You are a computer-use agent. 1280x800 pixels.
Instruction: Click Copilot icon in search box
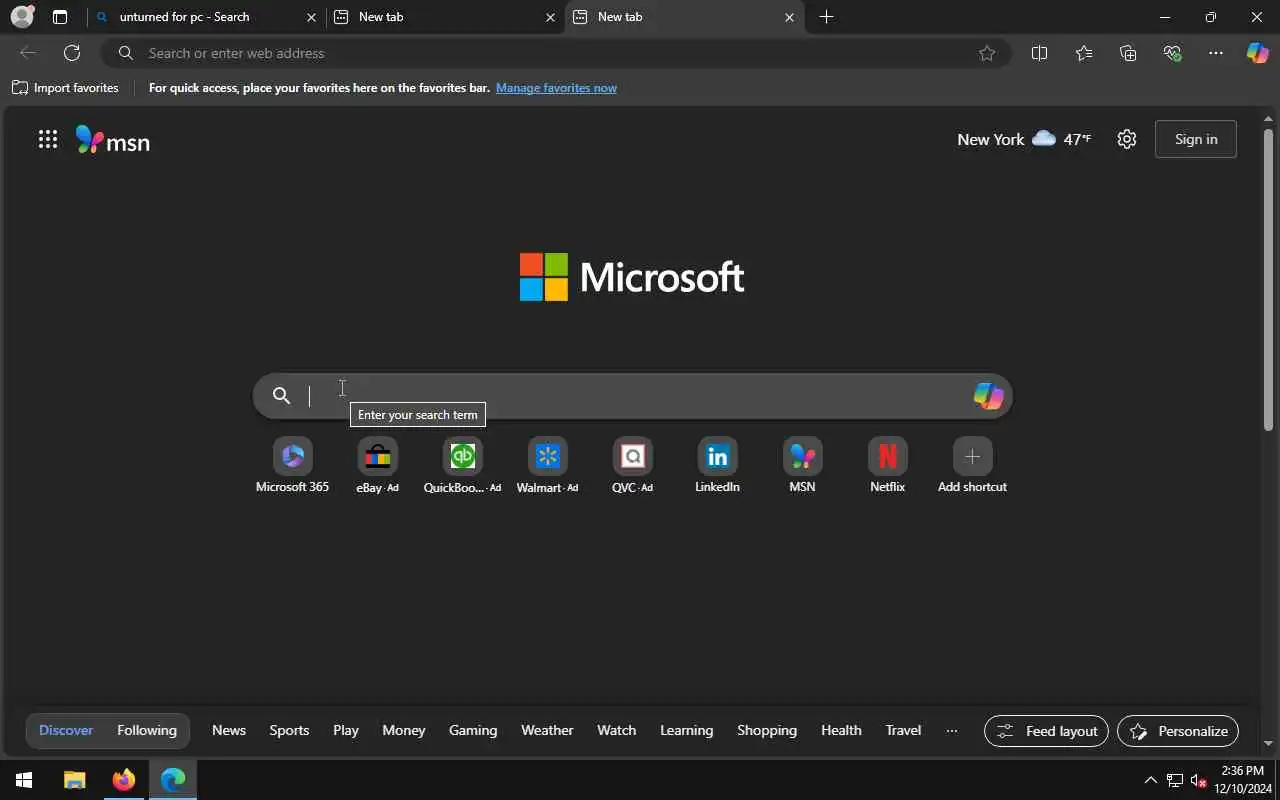click(x=988, y=396)
